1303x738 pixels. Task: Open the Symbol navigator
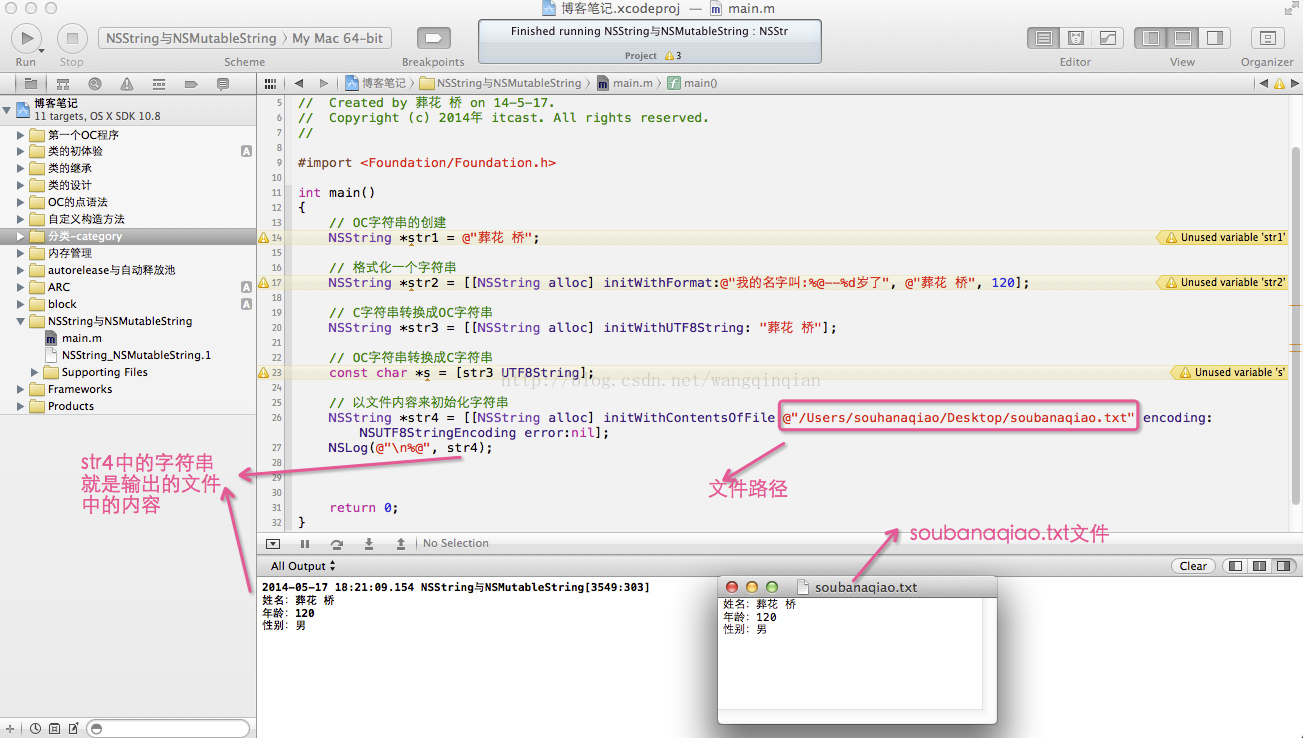tap(63, 84)
